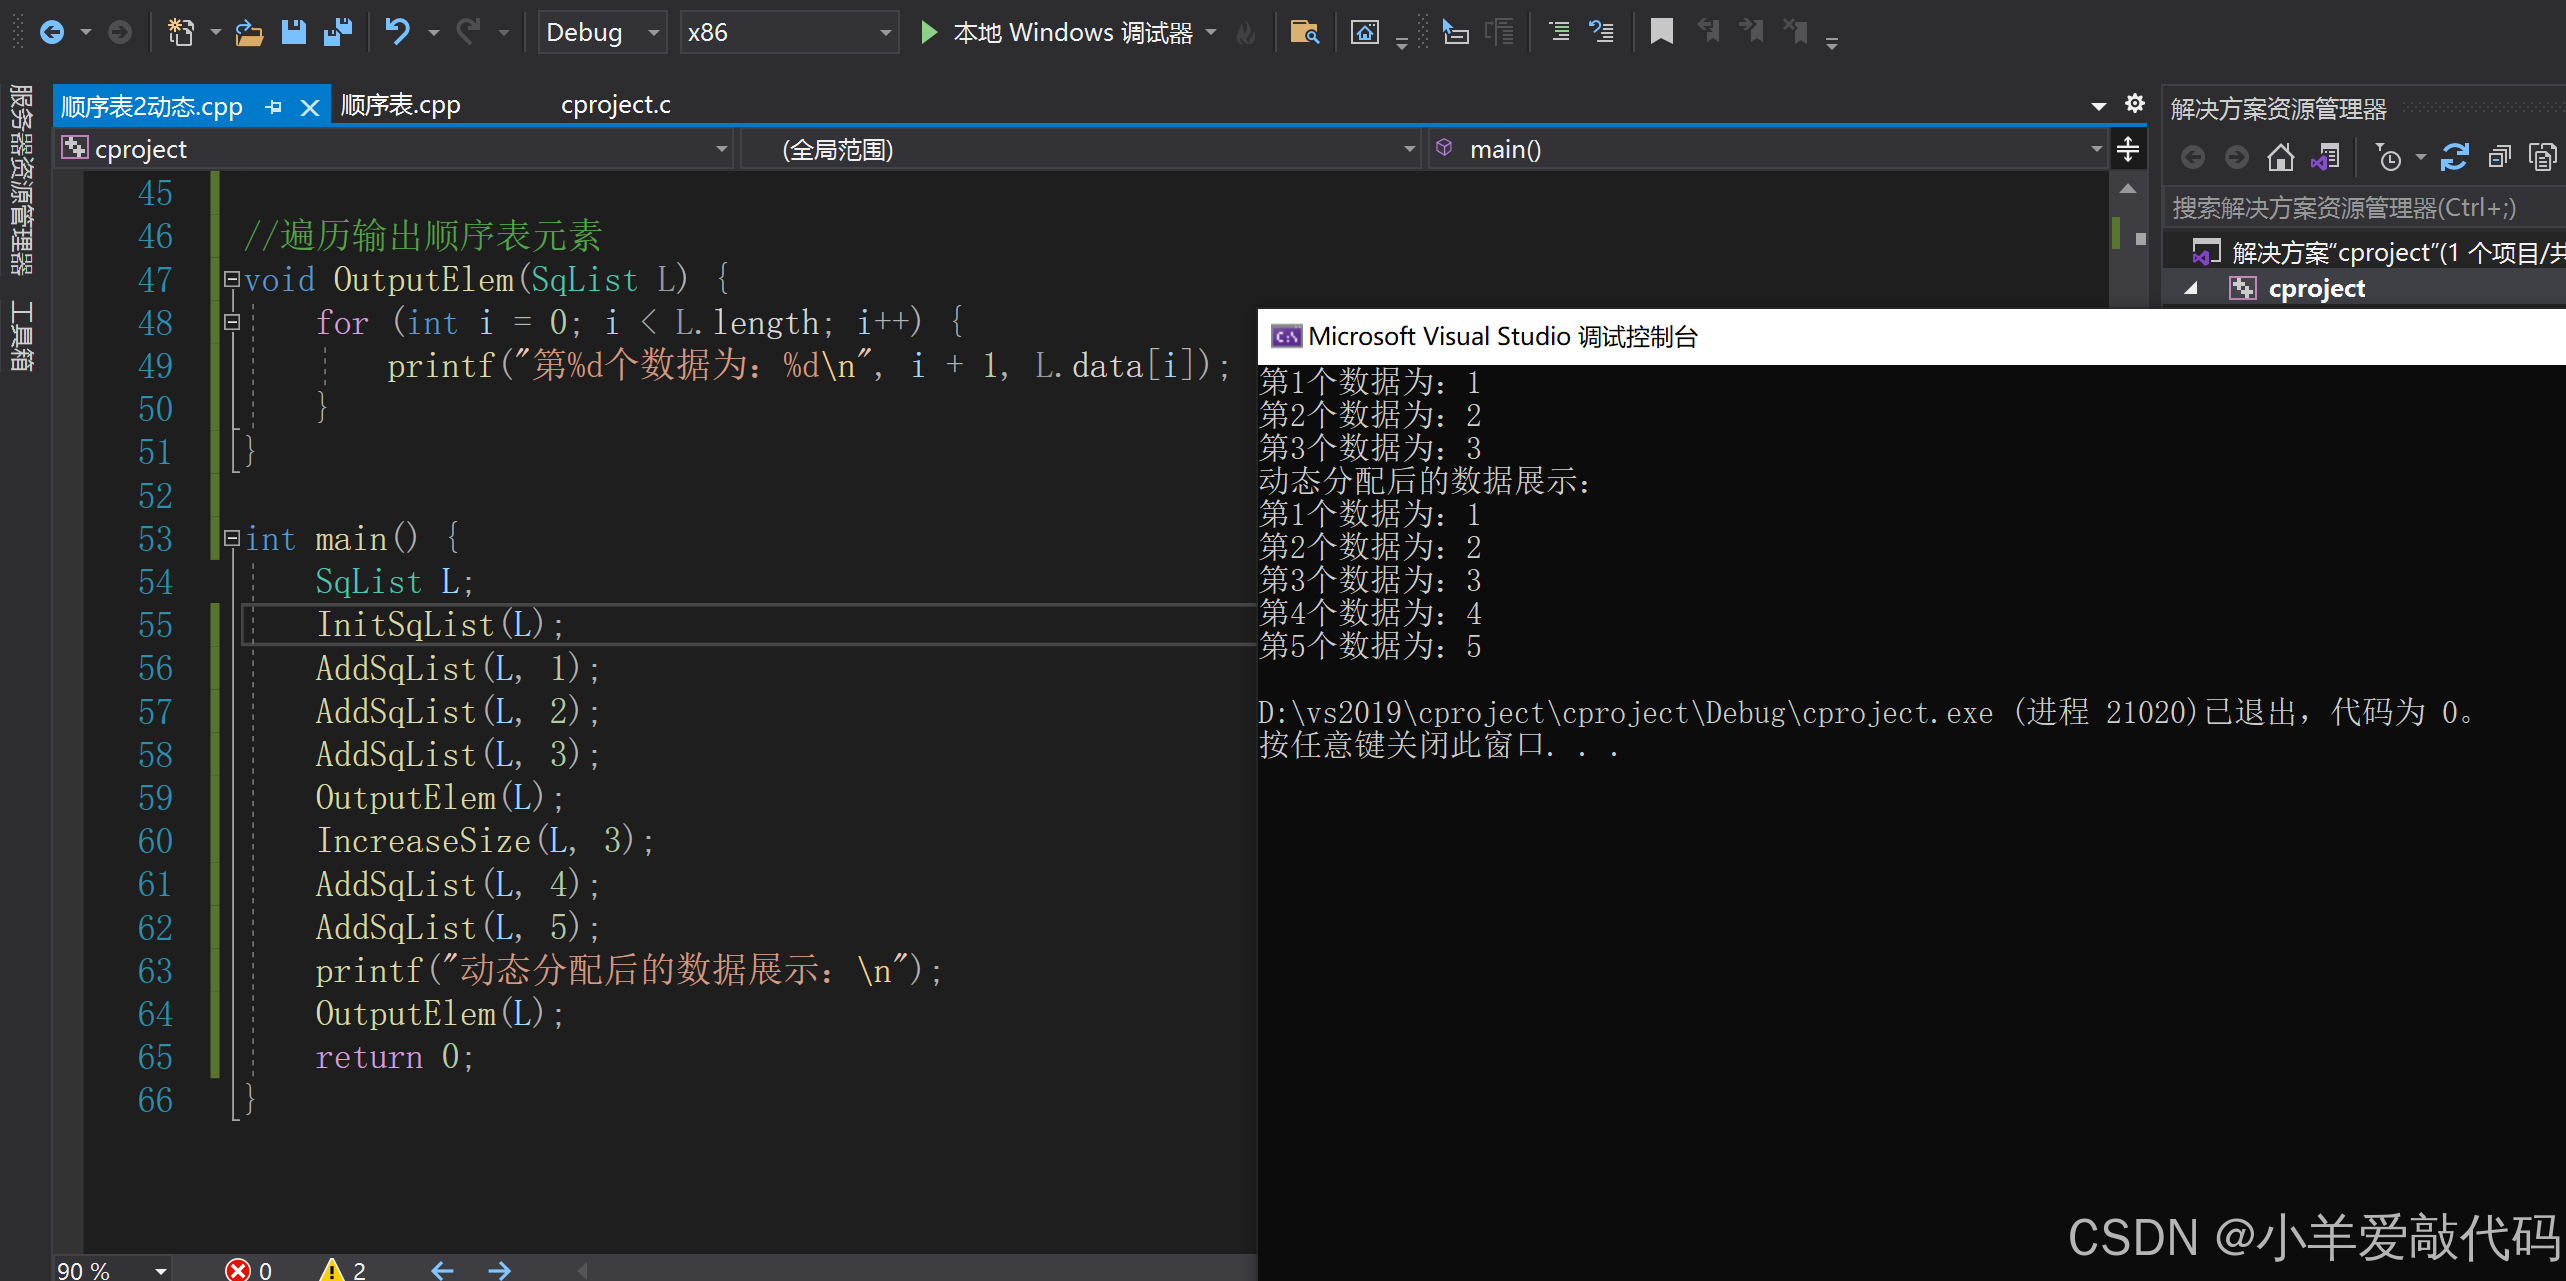Open the Debug configuration dropdown
The width and height of the screenshot is (2566, 1281).
click(x=653, y=33)
